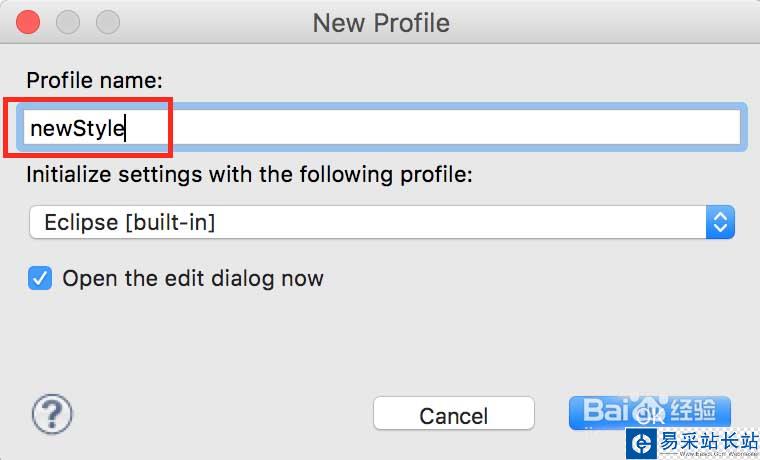Click the 'Profile name:' label
The width and height of the screenshot is (760, 460).
(x=94, y=80)
